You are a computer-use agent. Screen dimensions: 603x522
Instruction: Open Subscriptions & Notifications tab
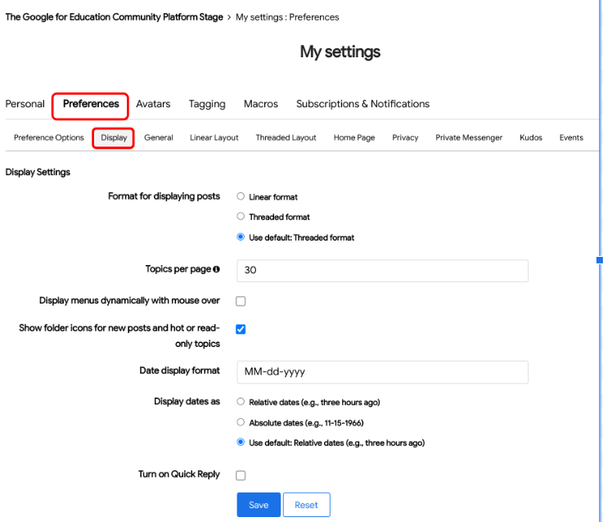pyautogui.click(x=362, y=104)
